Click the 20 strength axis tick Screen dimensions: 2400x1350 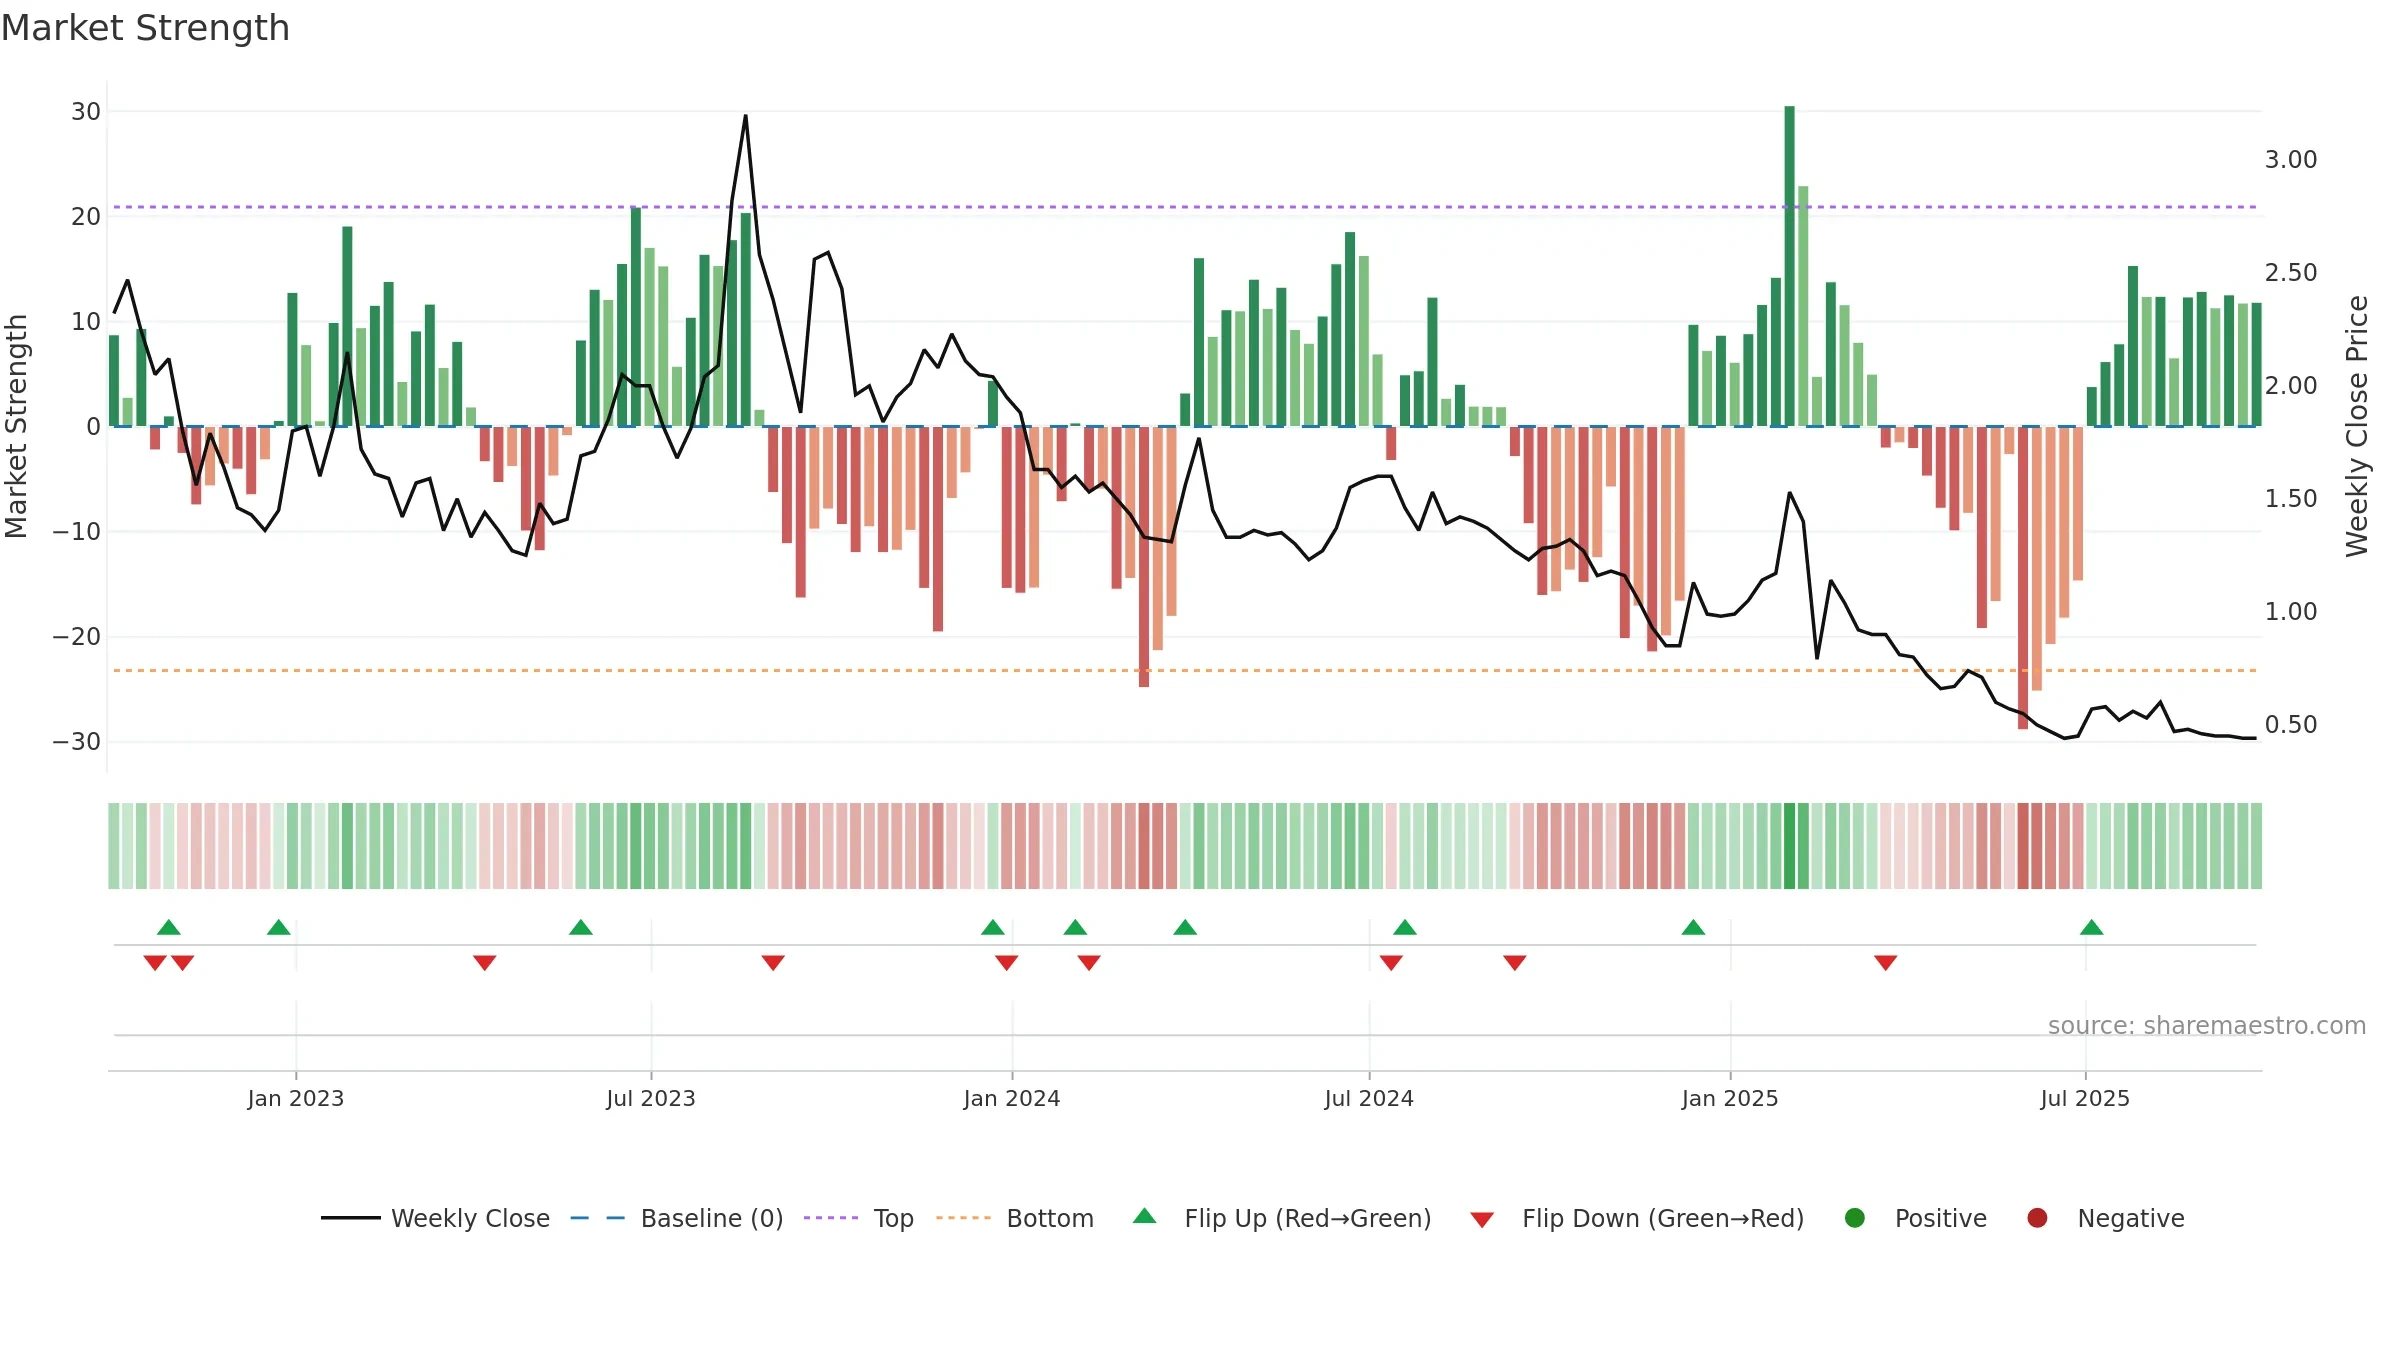click(86, 216)
